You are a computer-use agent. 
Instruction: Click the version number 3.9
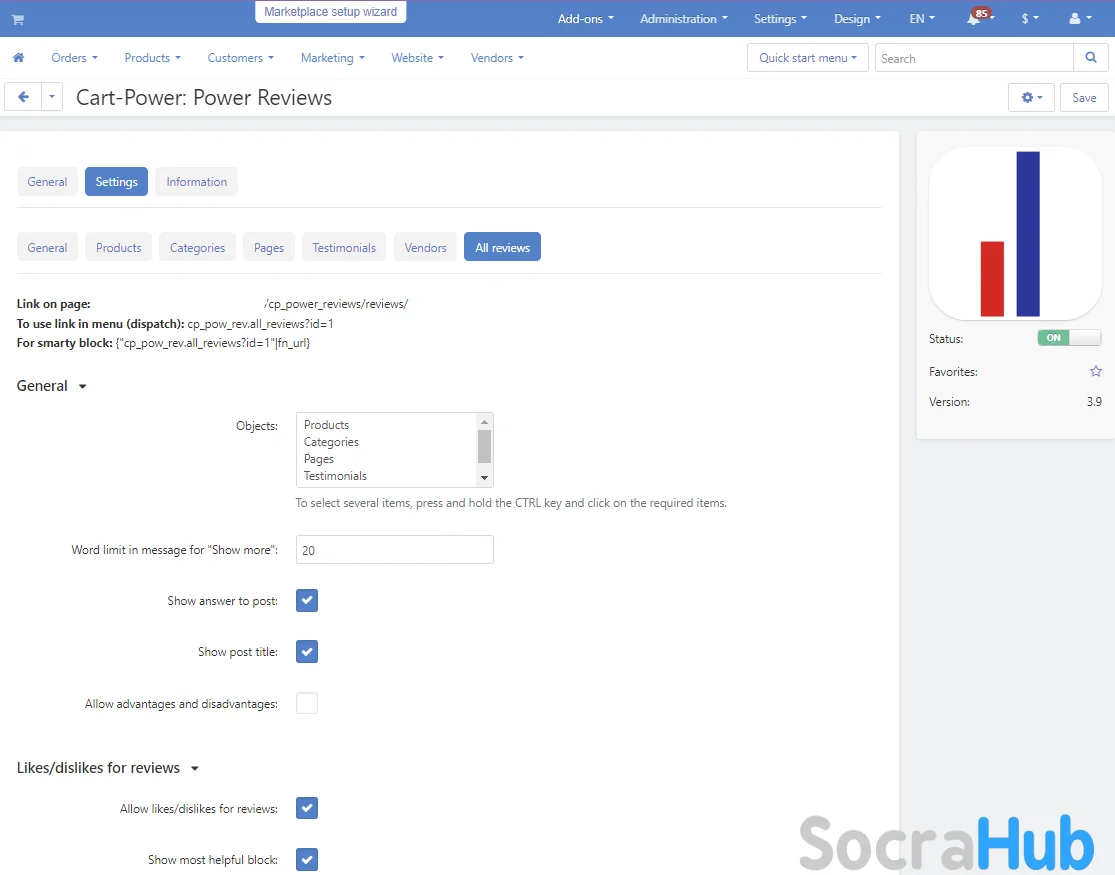pos(1094,401)
